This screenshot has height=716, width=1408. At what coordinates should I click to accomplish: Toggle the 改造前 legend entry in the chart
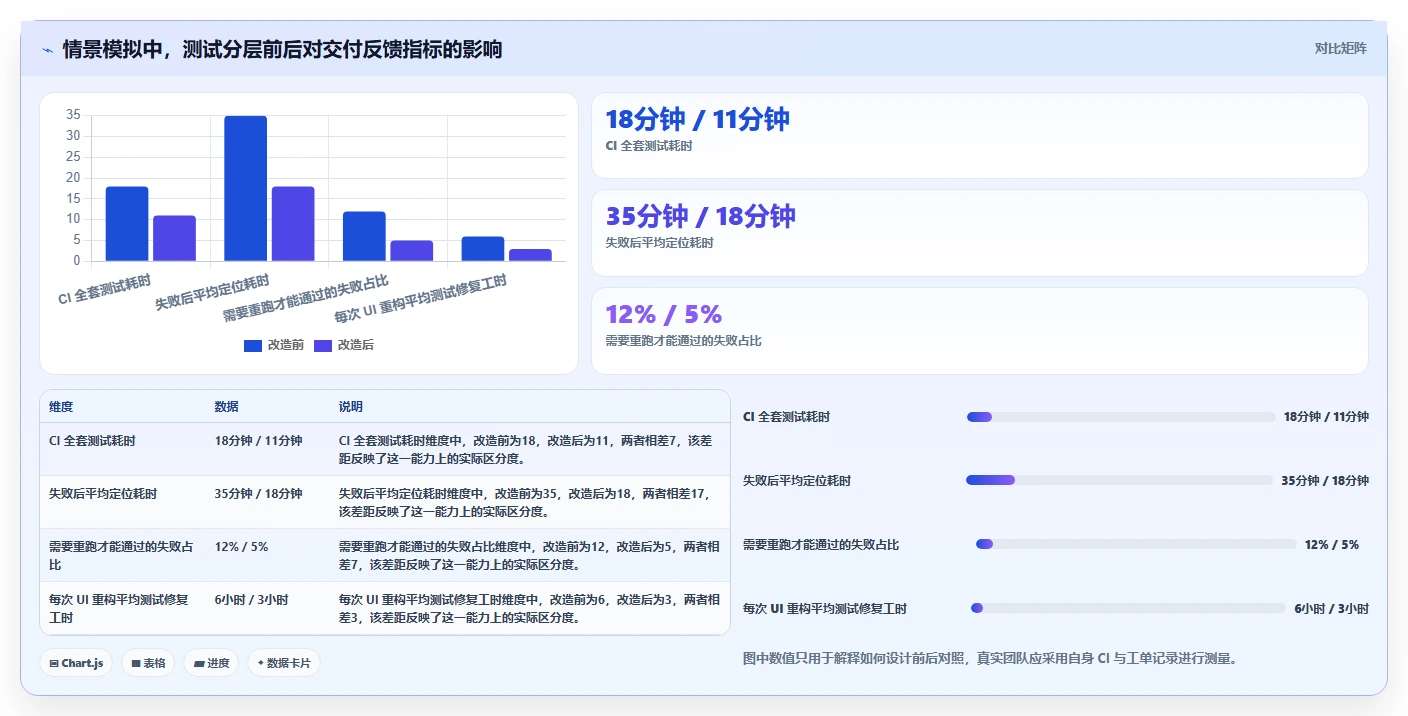coord(274,345)
